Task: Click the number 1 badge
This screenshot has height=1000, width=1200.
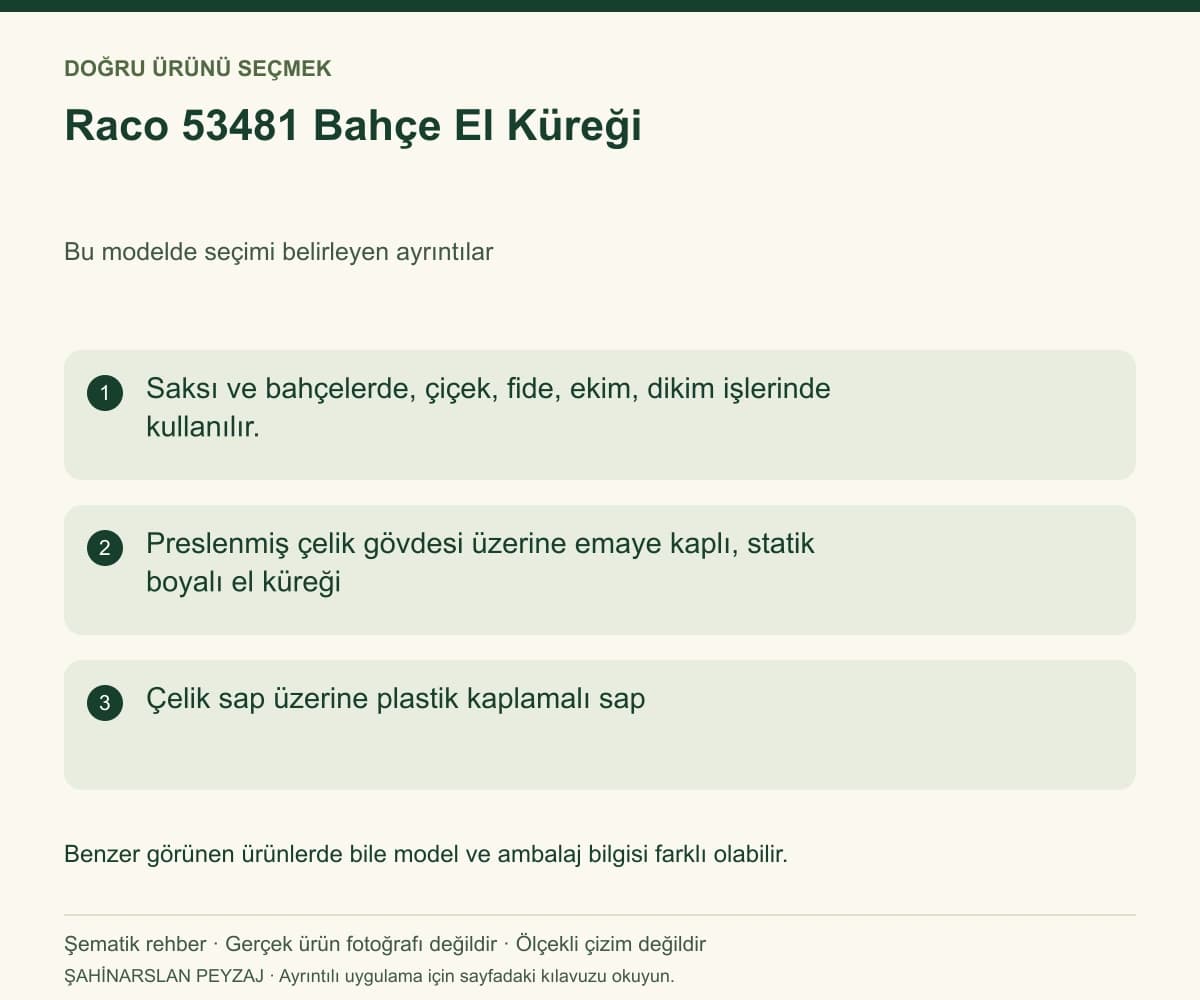Action: tap(105, 393)
